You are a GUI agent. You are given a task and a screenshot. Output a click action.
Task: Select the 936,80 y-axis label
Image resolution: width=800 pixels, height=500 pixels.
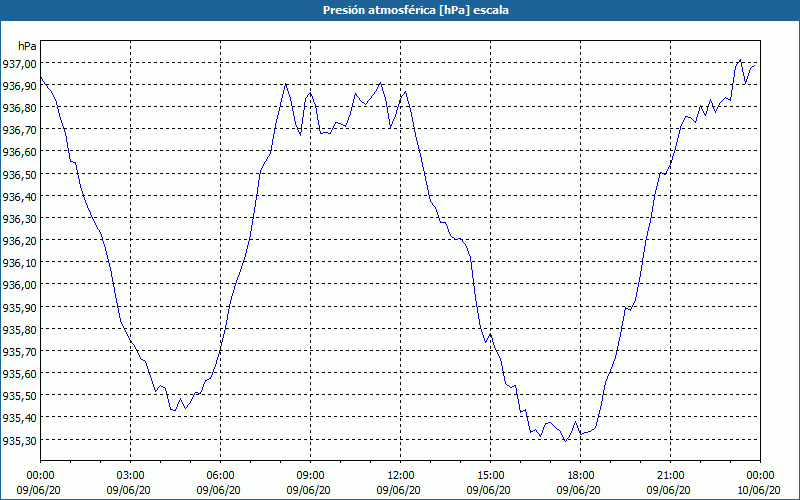(x=19, y=108)
